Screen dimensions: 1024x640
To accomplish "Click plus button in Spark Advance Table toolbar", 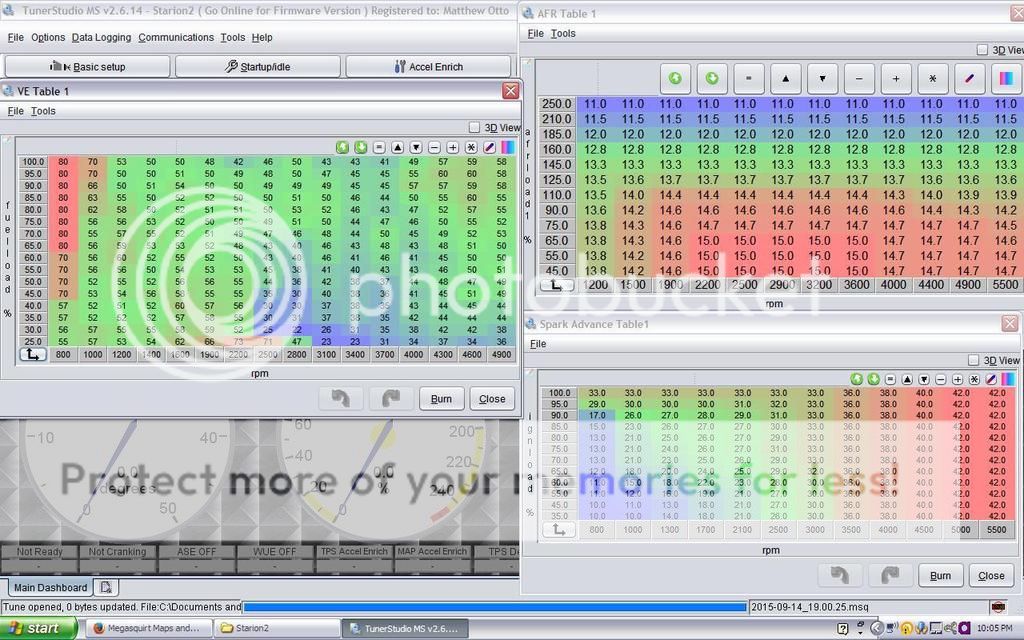I will coord(957,379).
